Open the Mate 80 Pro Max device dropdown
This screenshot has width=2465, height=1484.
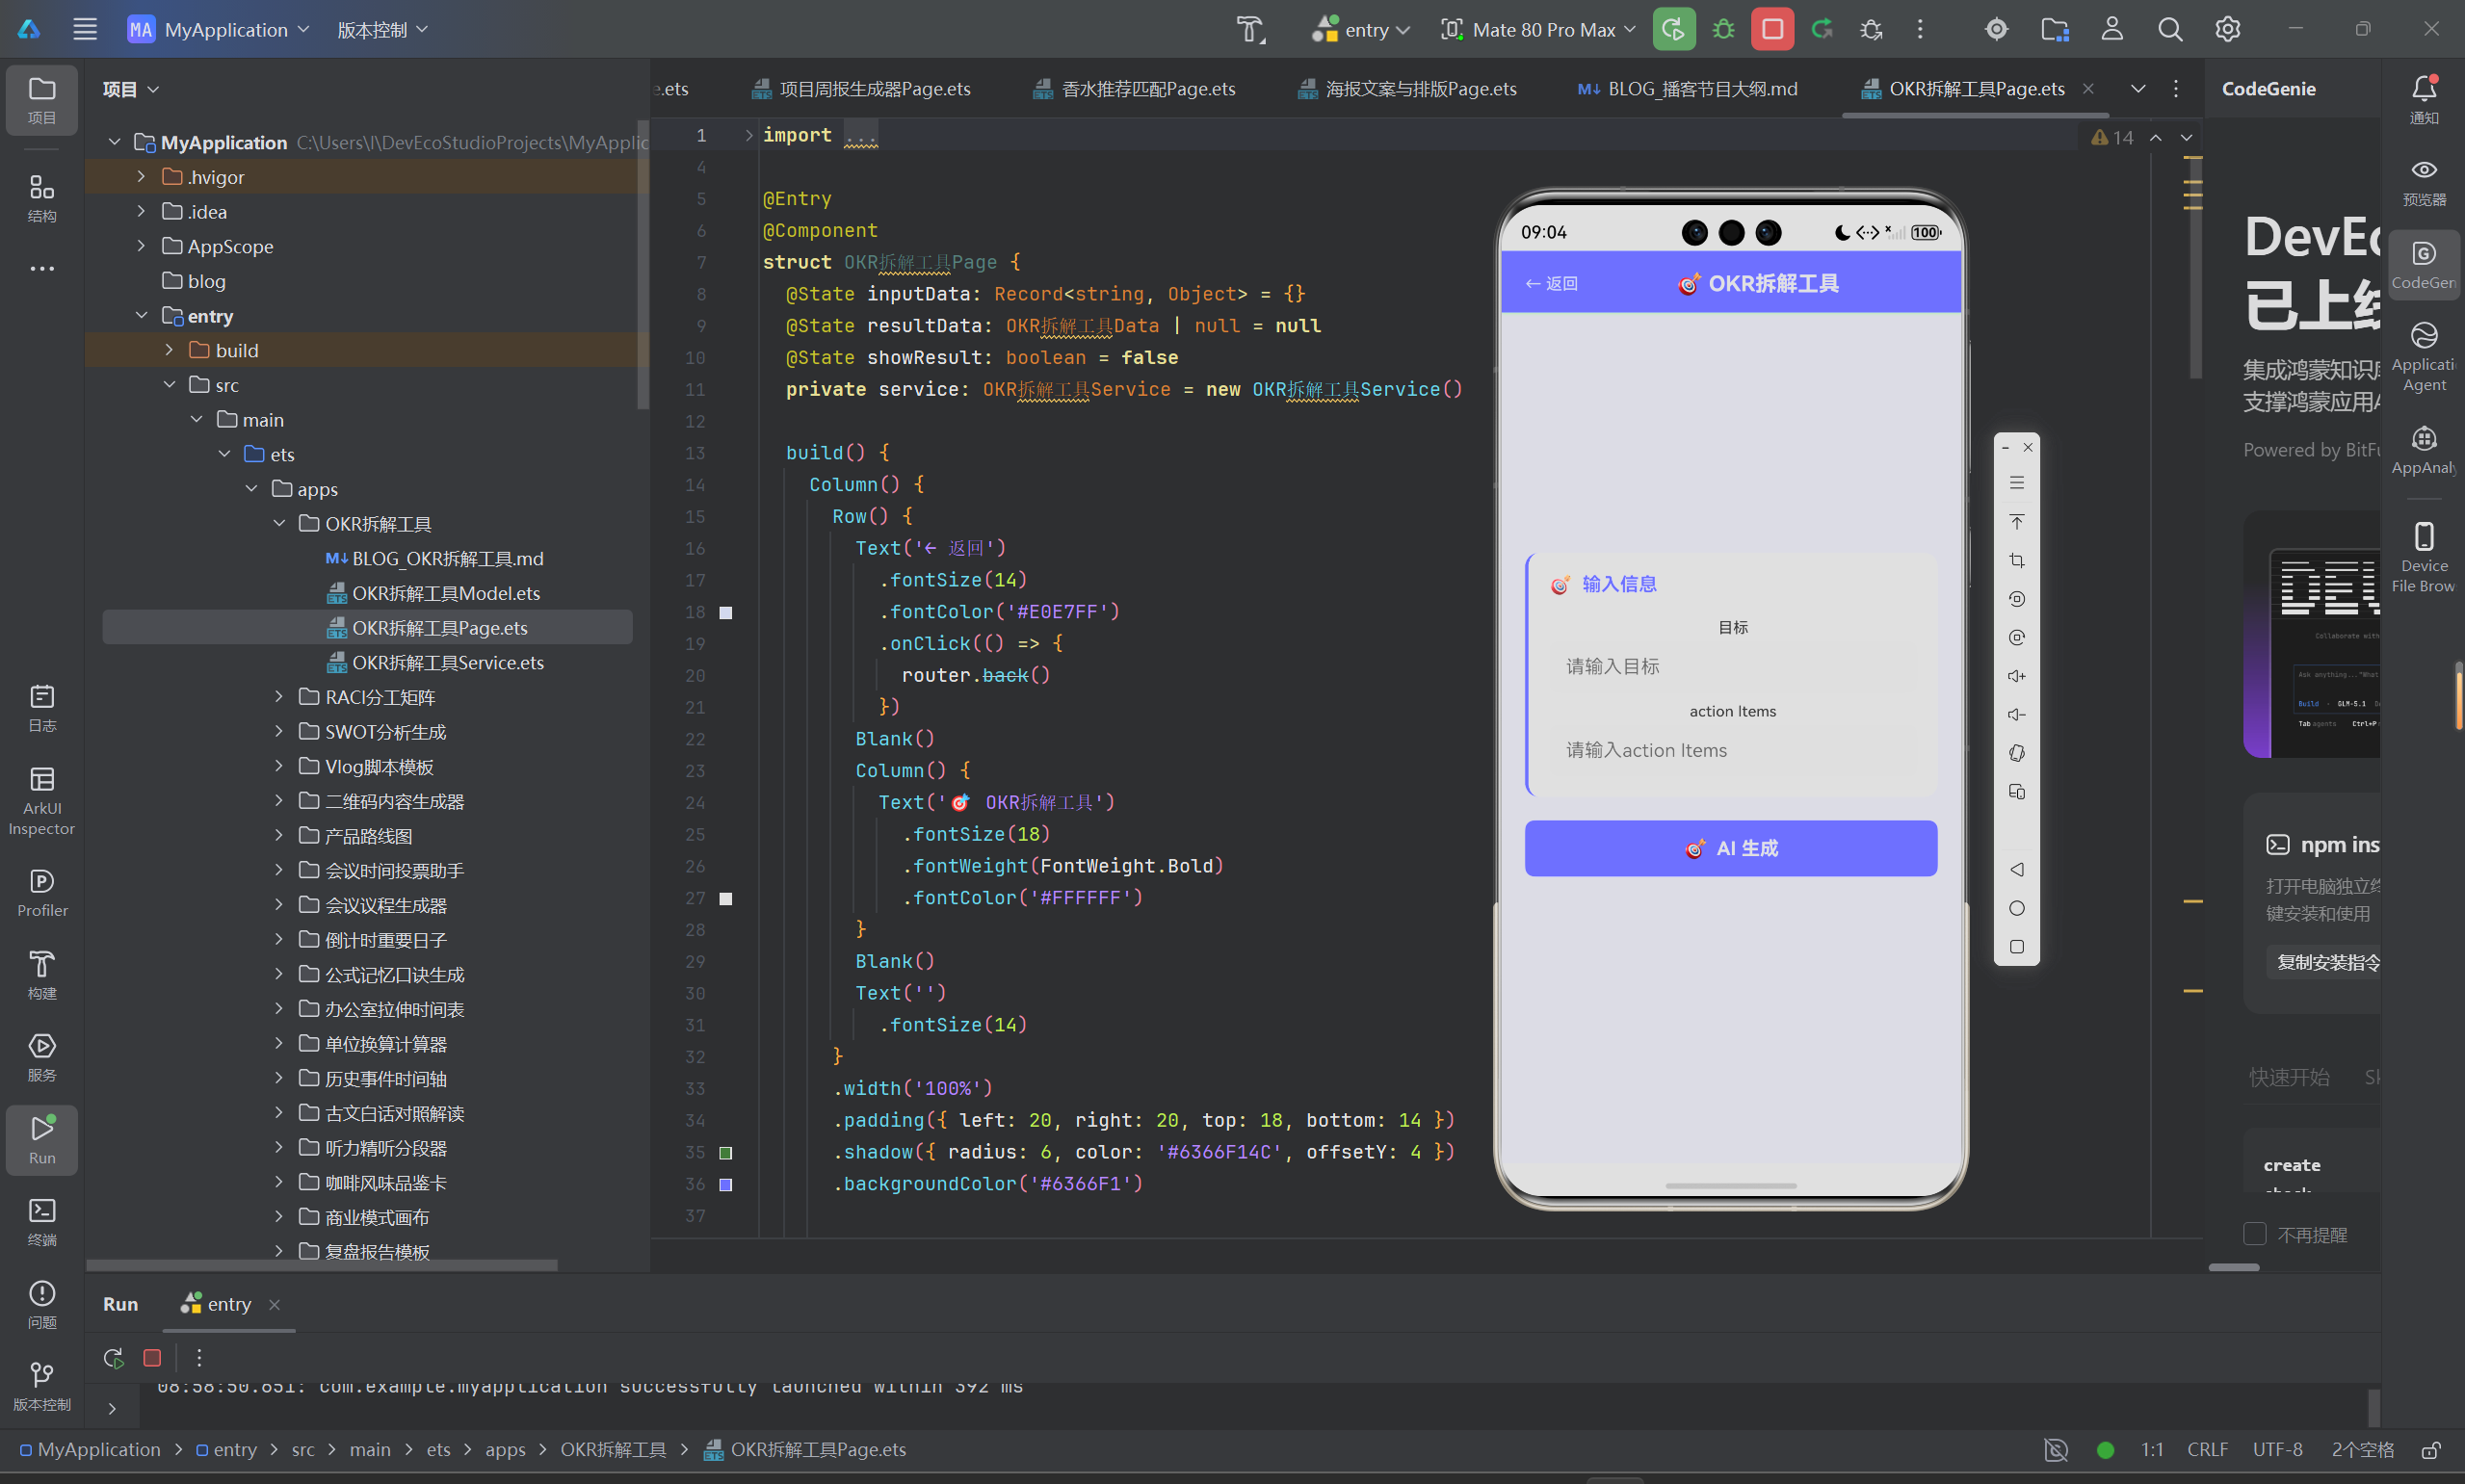(1538, 29)
